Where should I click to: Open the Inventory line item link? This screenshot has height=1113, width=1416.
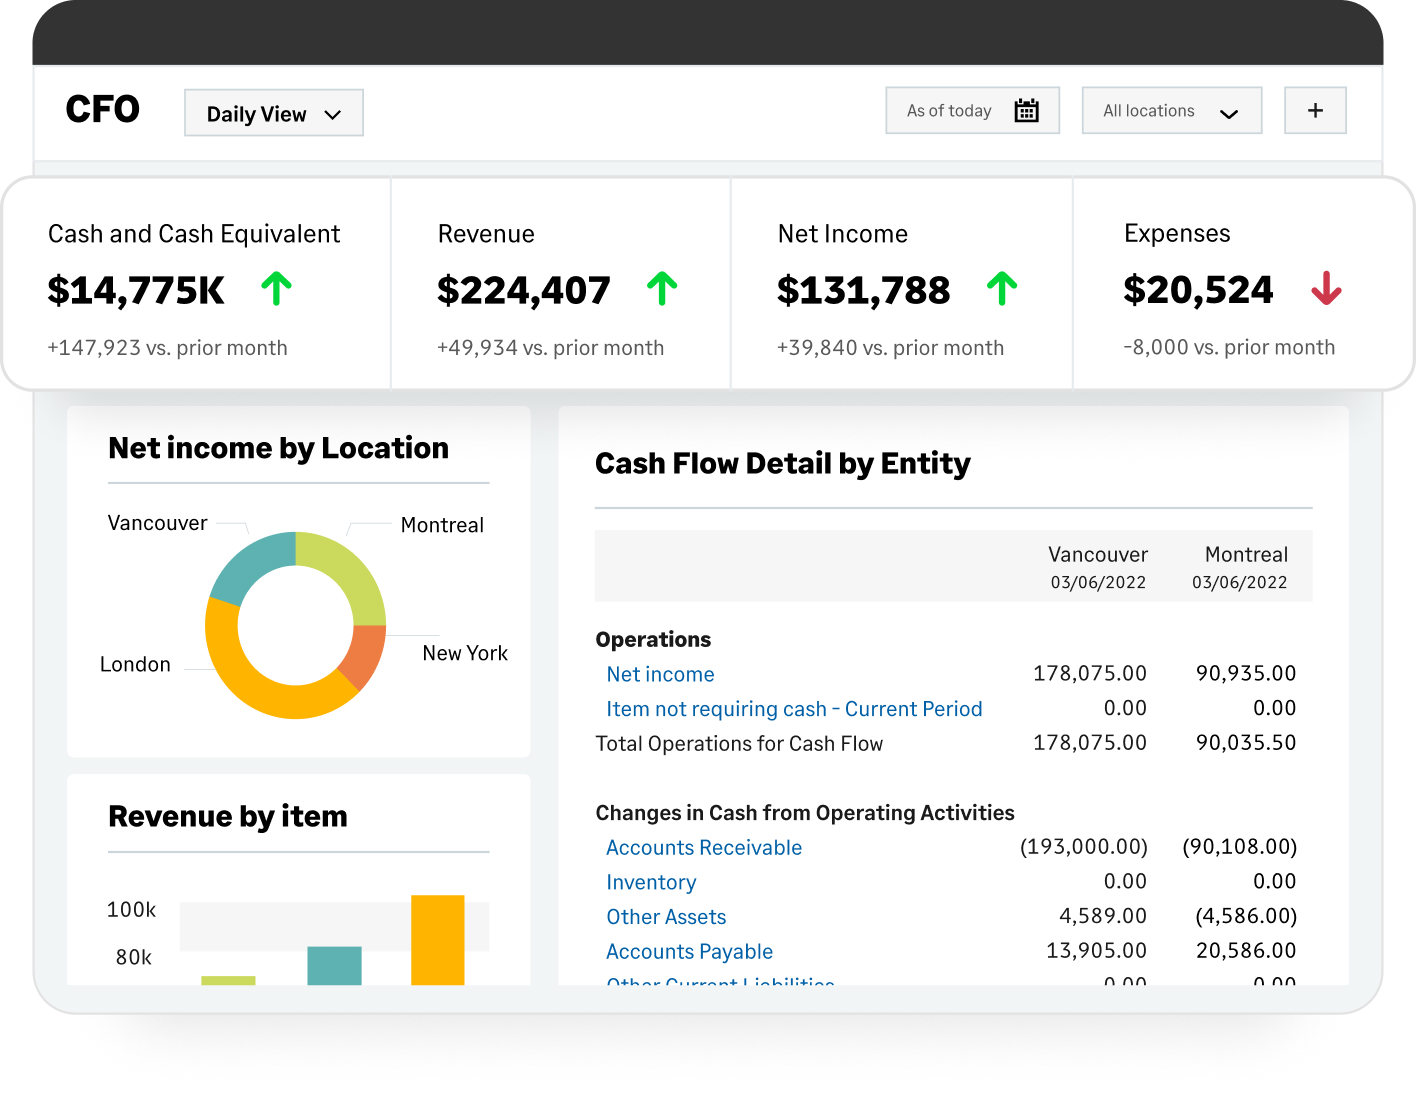click(x=651, y=883)
